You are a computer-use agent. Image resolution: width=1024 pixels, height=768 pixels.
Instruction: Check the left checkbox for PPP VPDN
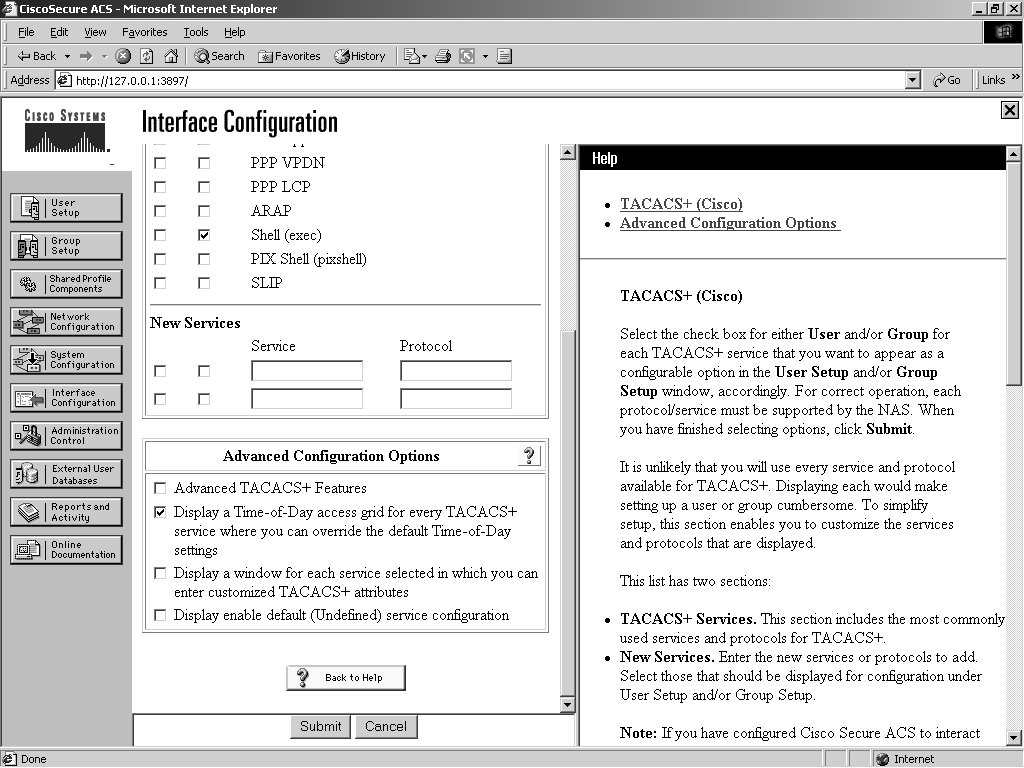point(160,163)
